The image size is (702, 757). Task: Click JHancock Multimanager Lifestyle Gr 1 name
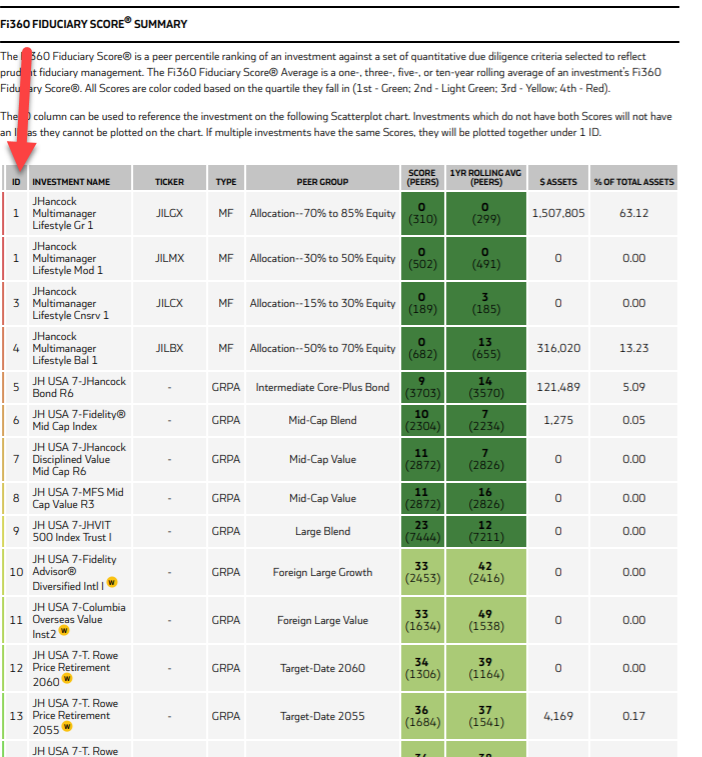(64, 213)
